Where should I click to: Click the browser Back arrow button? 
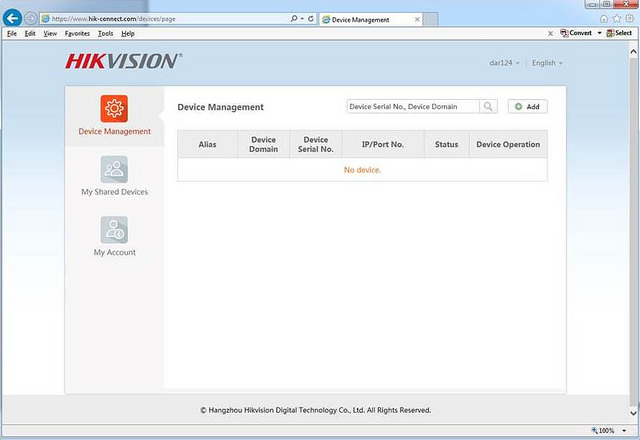coord(12,18)
